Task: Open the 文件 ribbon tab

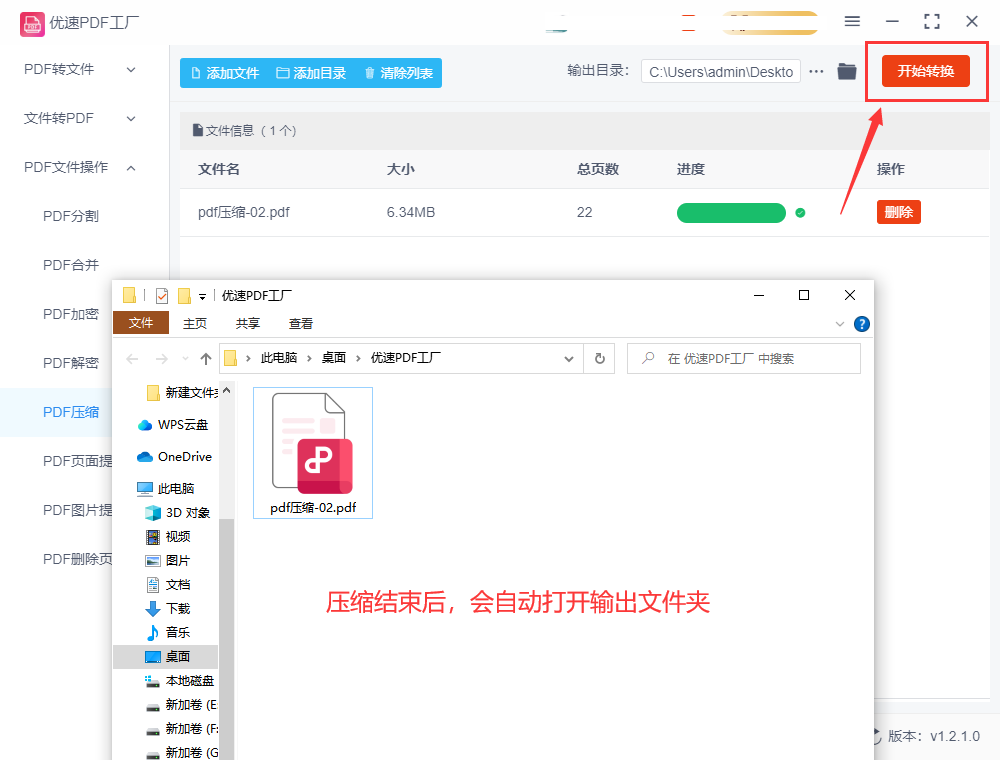Action: (x=141, y=323)
